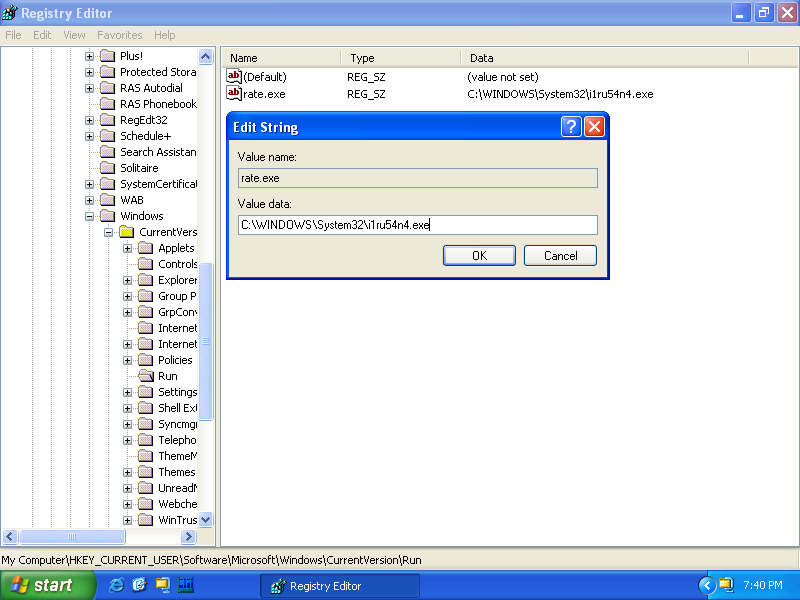Viewport: 800px width, 600px height.
Task: Show hidden tray icons arrow
Action: pos(707,585)
